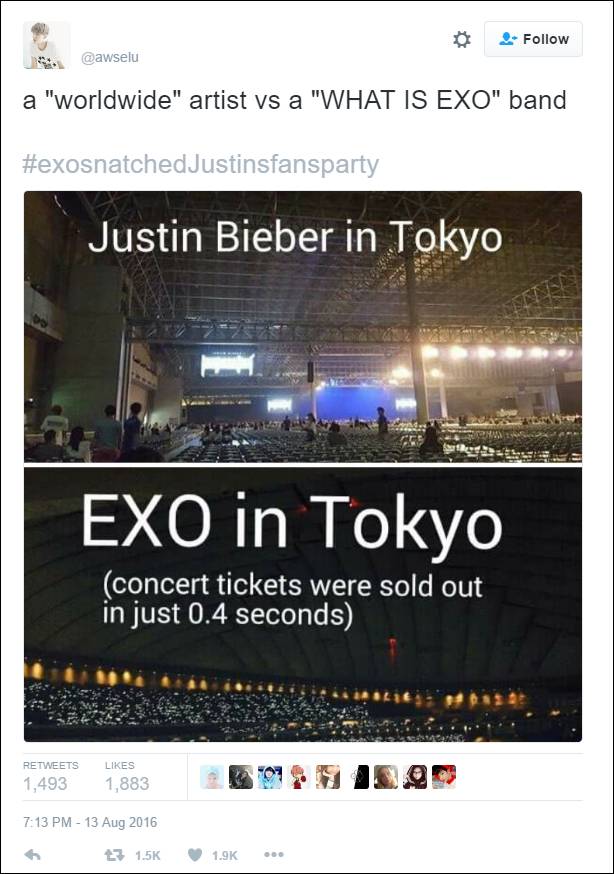Click the fourth liker avatar with red flower
This screenshot has width=614, height=874.
299,777
